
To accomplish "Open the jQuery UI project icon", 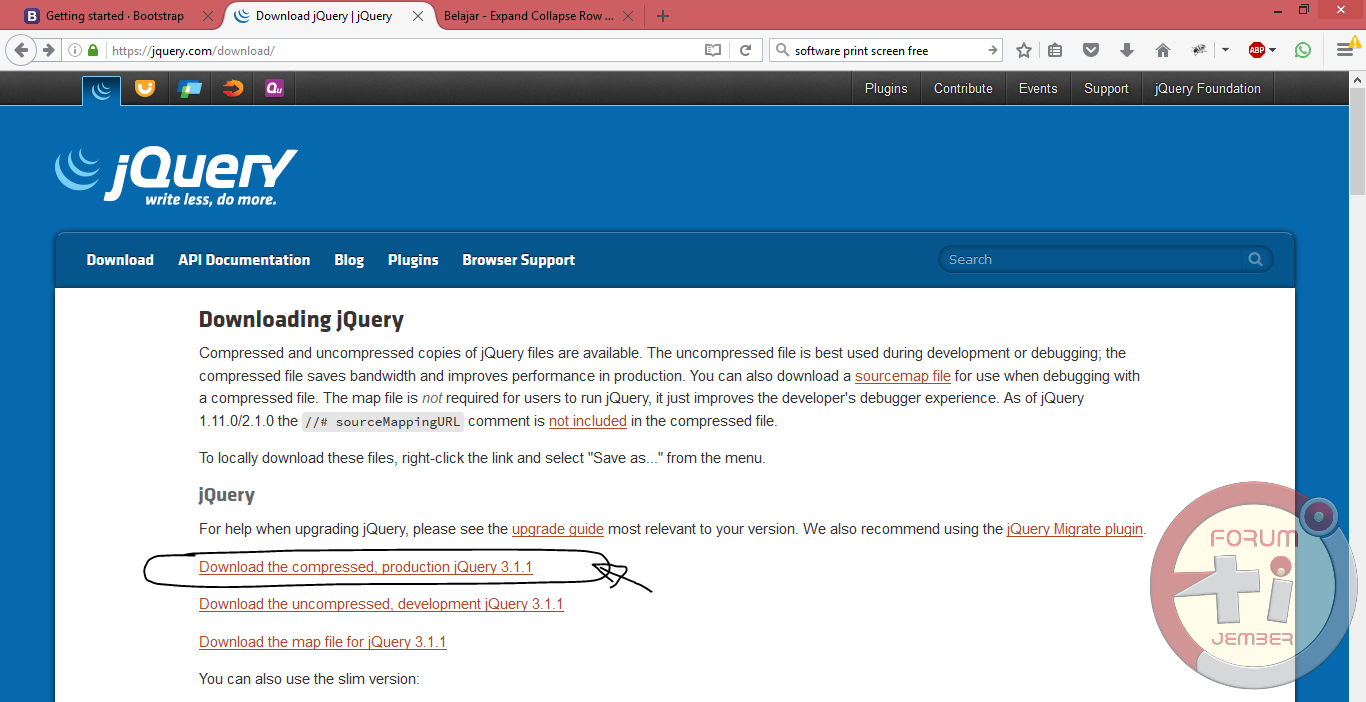I will (145, 89).
